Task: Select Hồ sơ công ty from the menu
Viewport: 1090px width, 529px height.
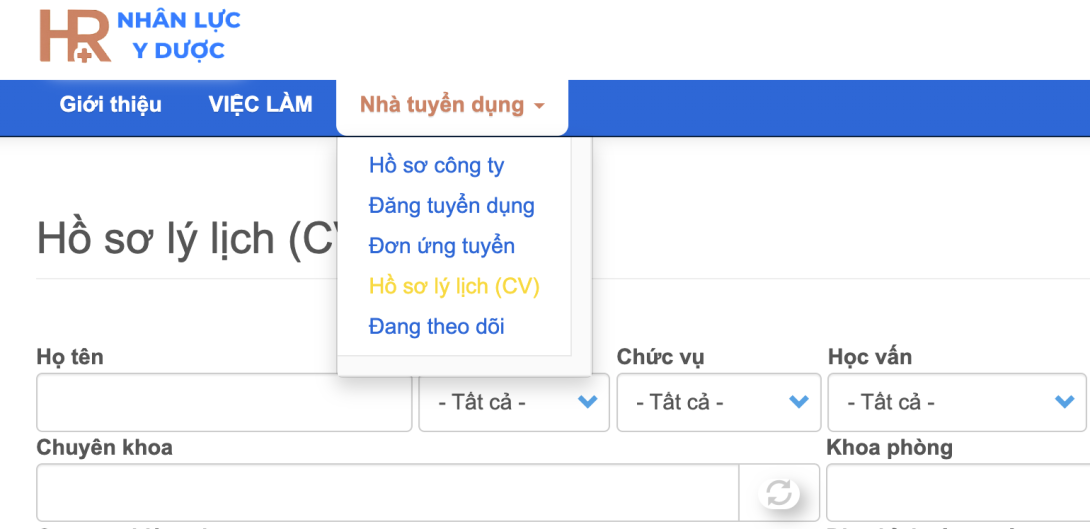Action: [x=436, y=166]
